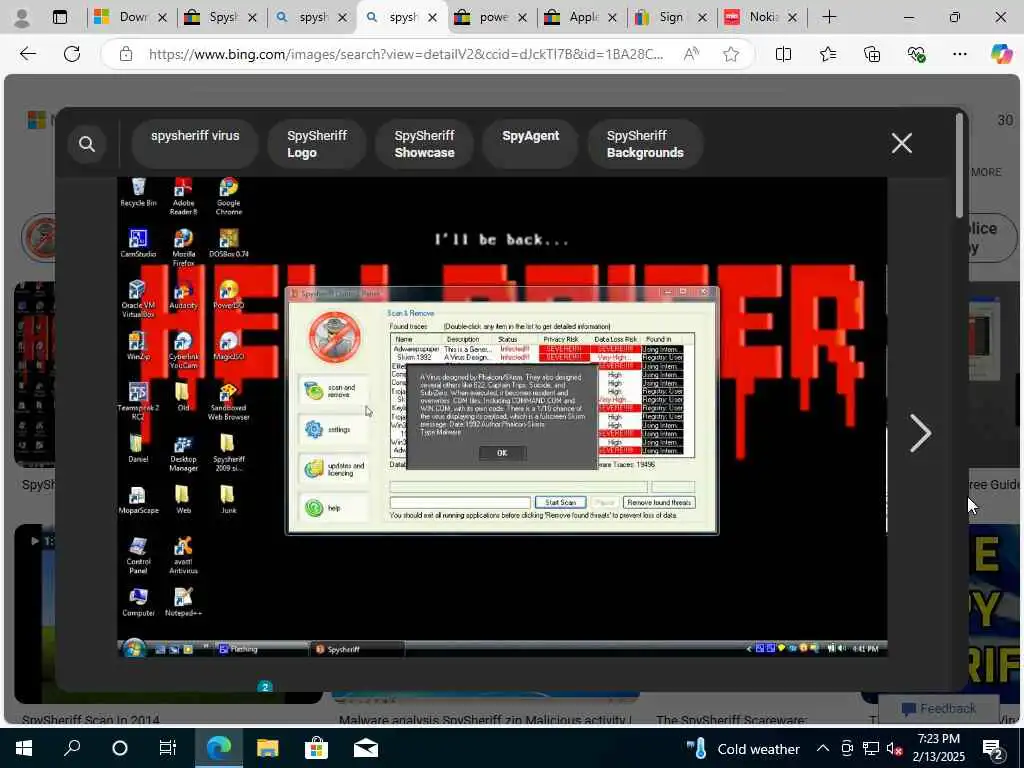The image size is (1024, 768).
Task: Open network icon in system tray
Action: click(871, 748)
